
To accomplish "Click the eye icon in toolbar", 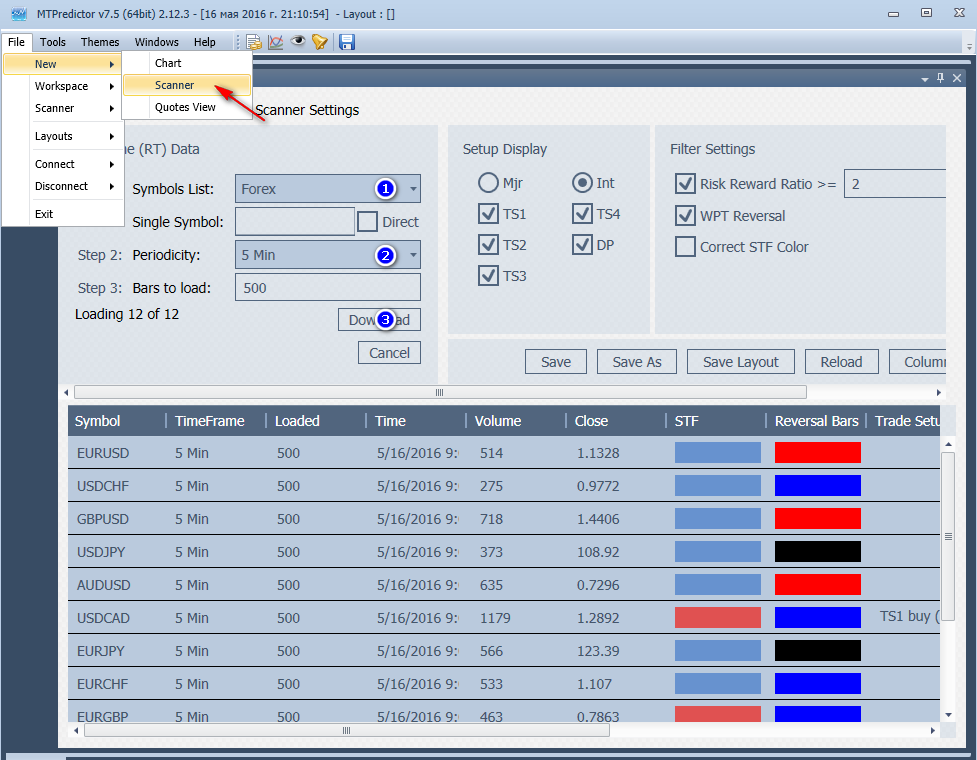I will click(x=298, y=42).
